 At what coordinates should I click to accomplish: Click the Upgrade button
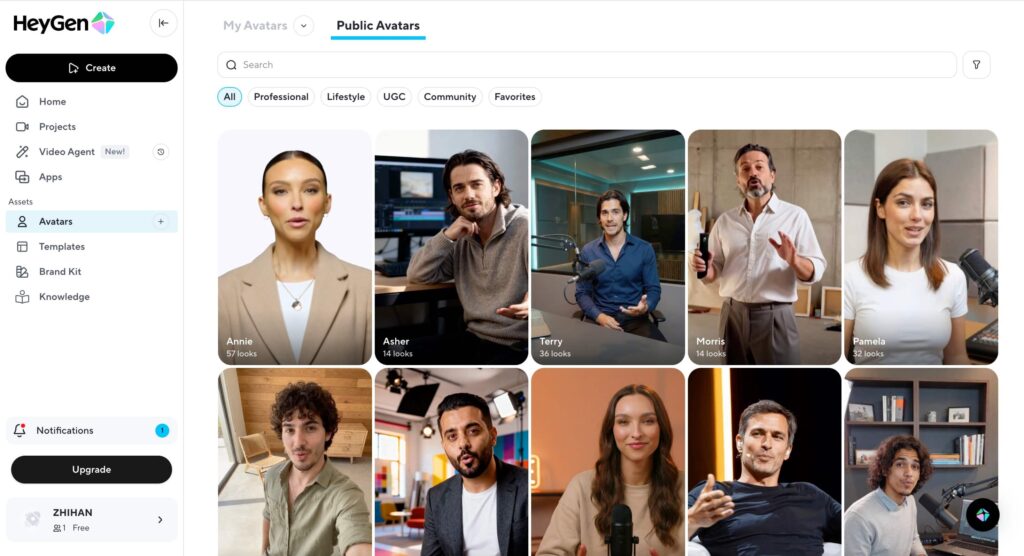click(91, 470)
